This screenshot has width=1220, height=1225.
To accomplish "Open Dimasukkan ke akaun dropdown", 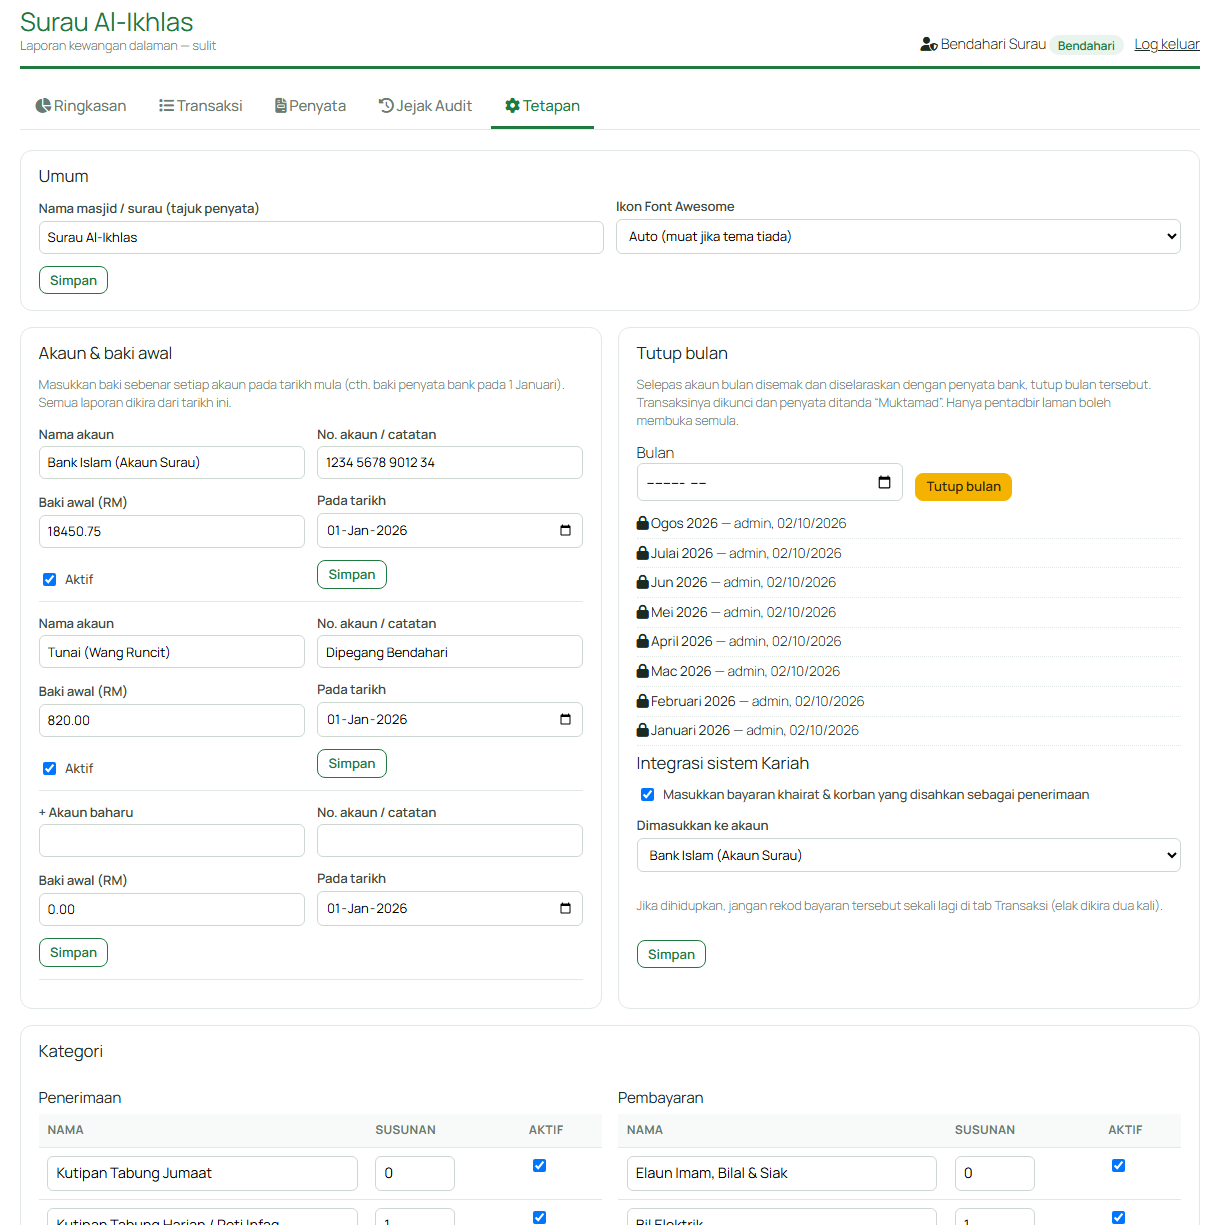I will coord(908,855).
